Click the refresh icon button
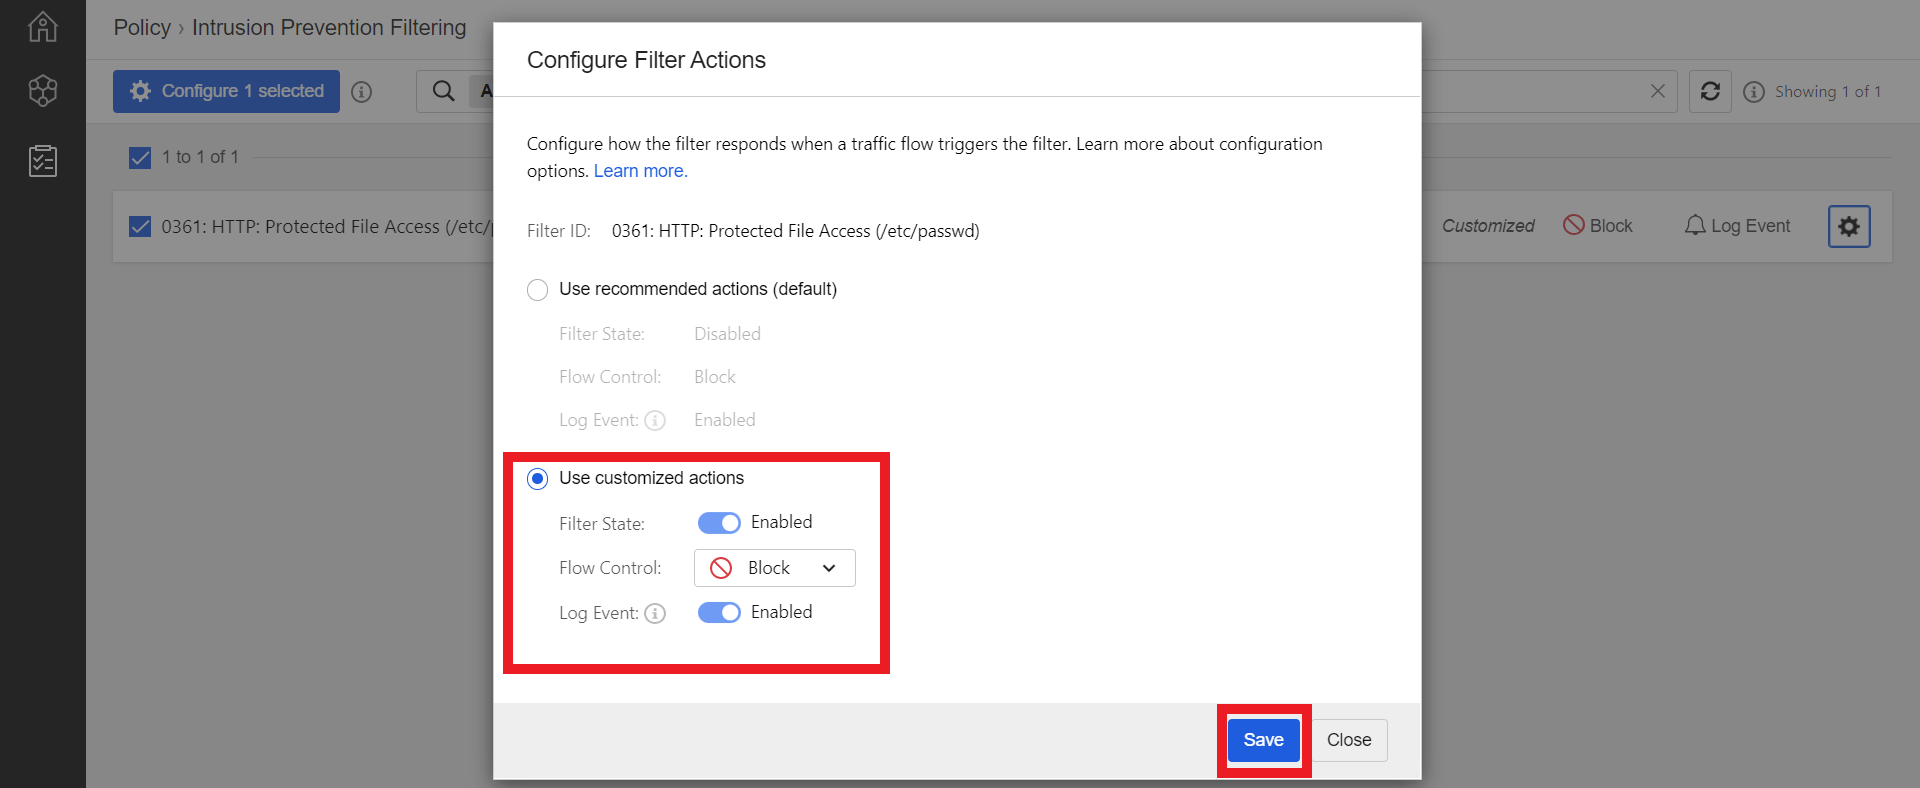The width and height of the screenshot is (1920, 788). coord(1710,91)
